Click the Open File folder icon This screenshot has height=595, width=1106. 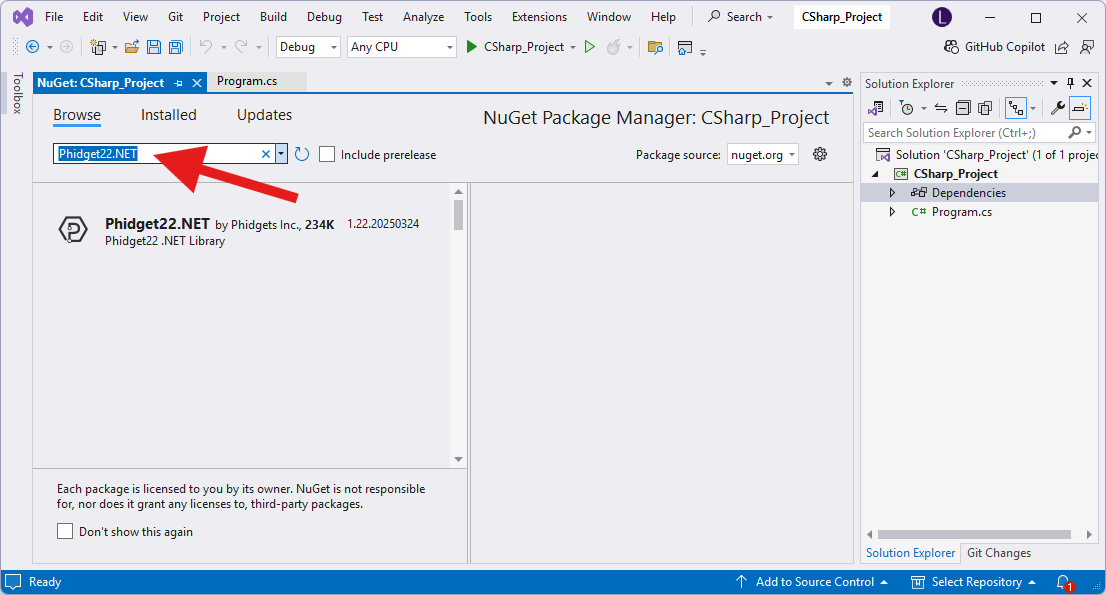tap(132, 47)
